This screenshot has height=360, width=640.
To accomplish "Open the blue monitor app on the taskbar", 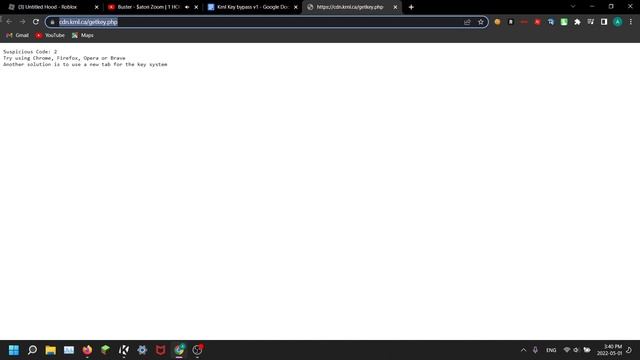I will coord(69,350).
